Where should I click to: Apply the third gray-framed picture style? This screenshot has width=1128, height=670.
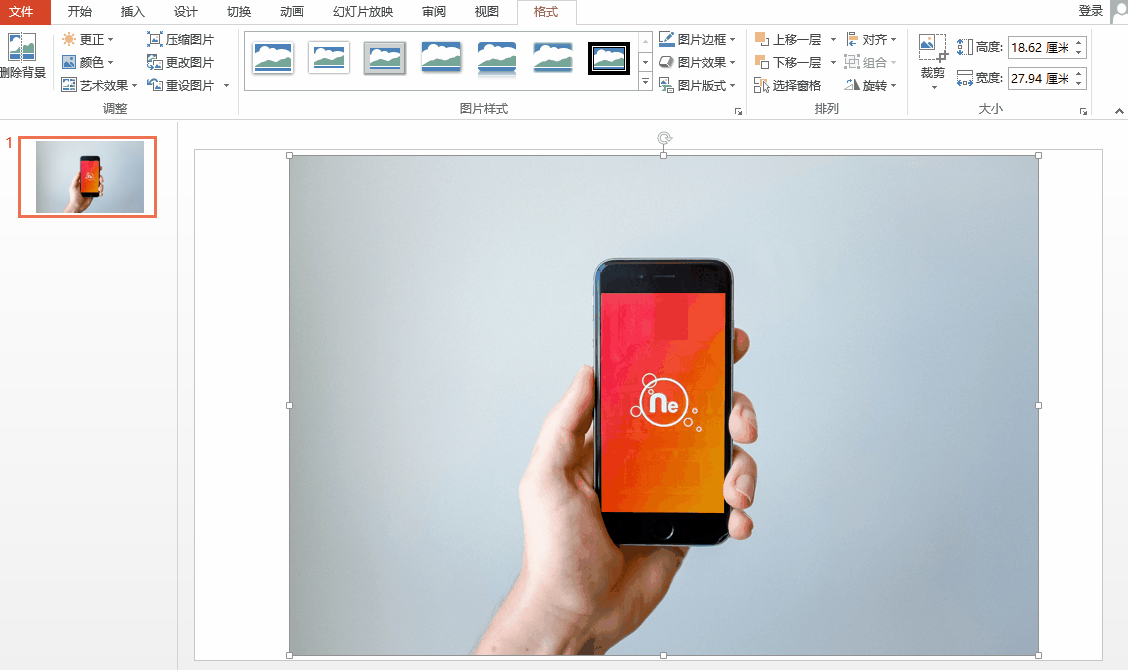coord(385,58)
